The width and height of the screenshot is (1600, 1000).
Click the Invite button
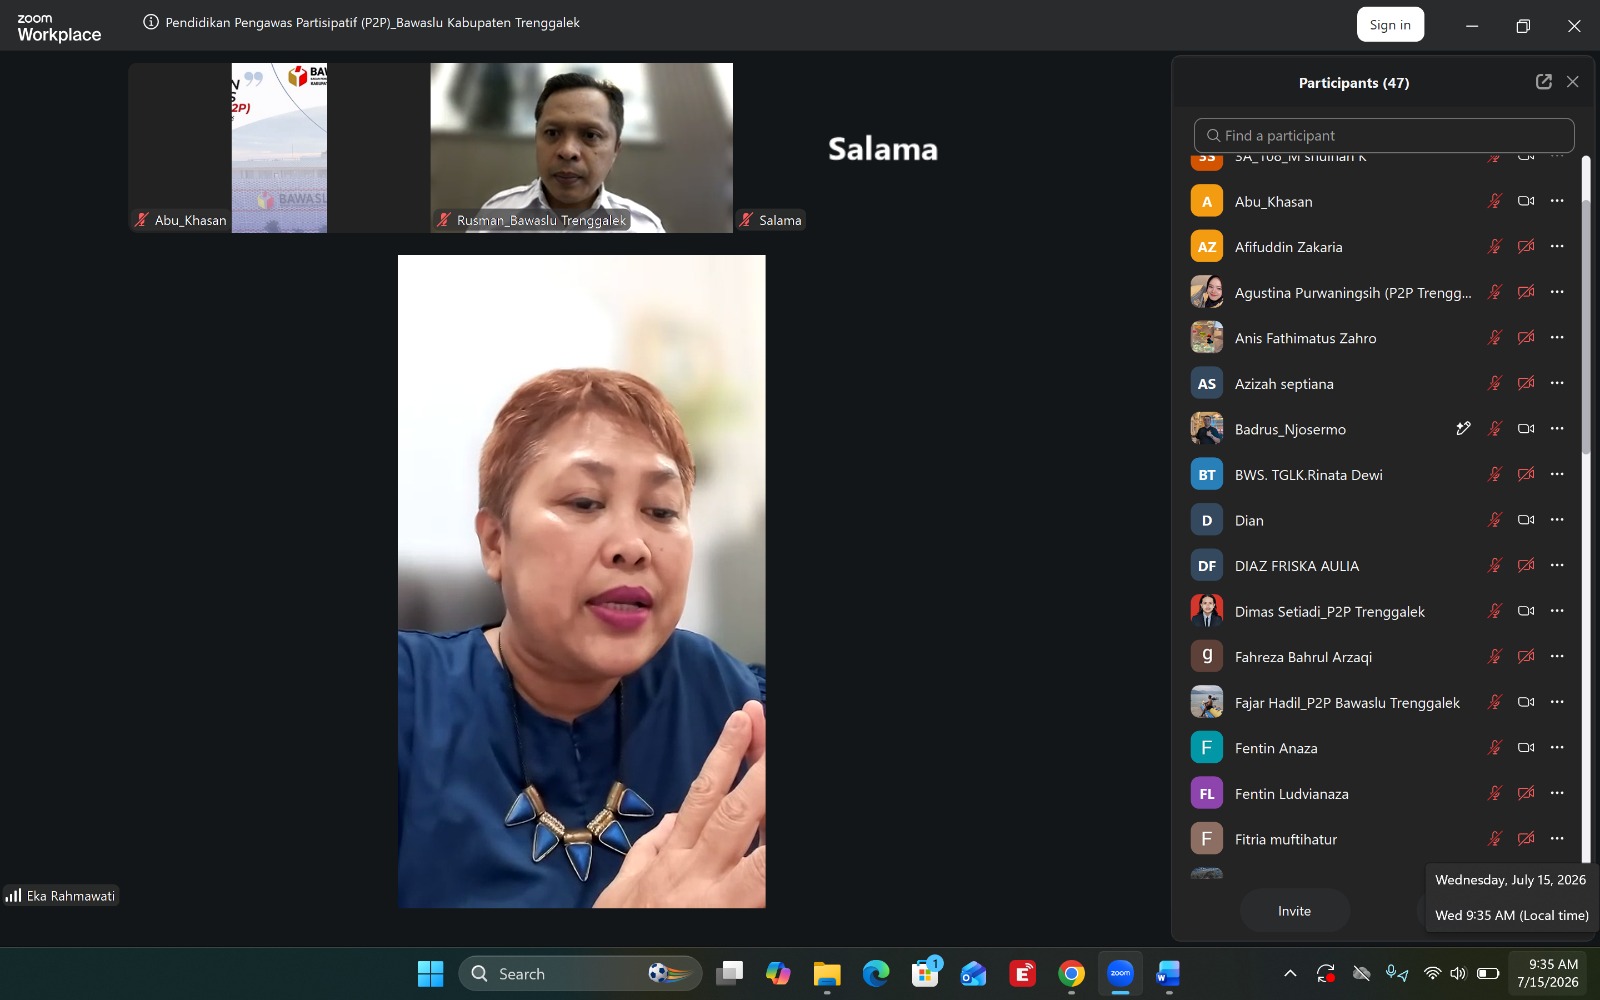point(1295,911)
